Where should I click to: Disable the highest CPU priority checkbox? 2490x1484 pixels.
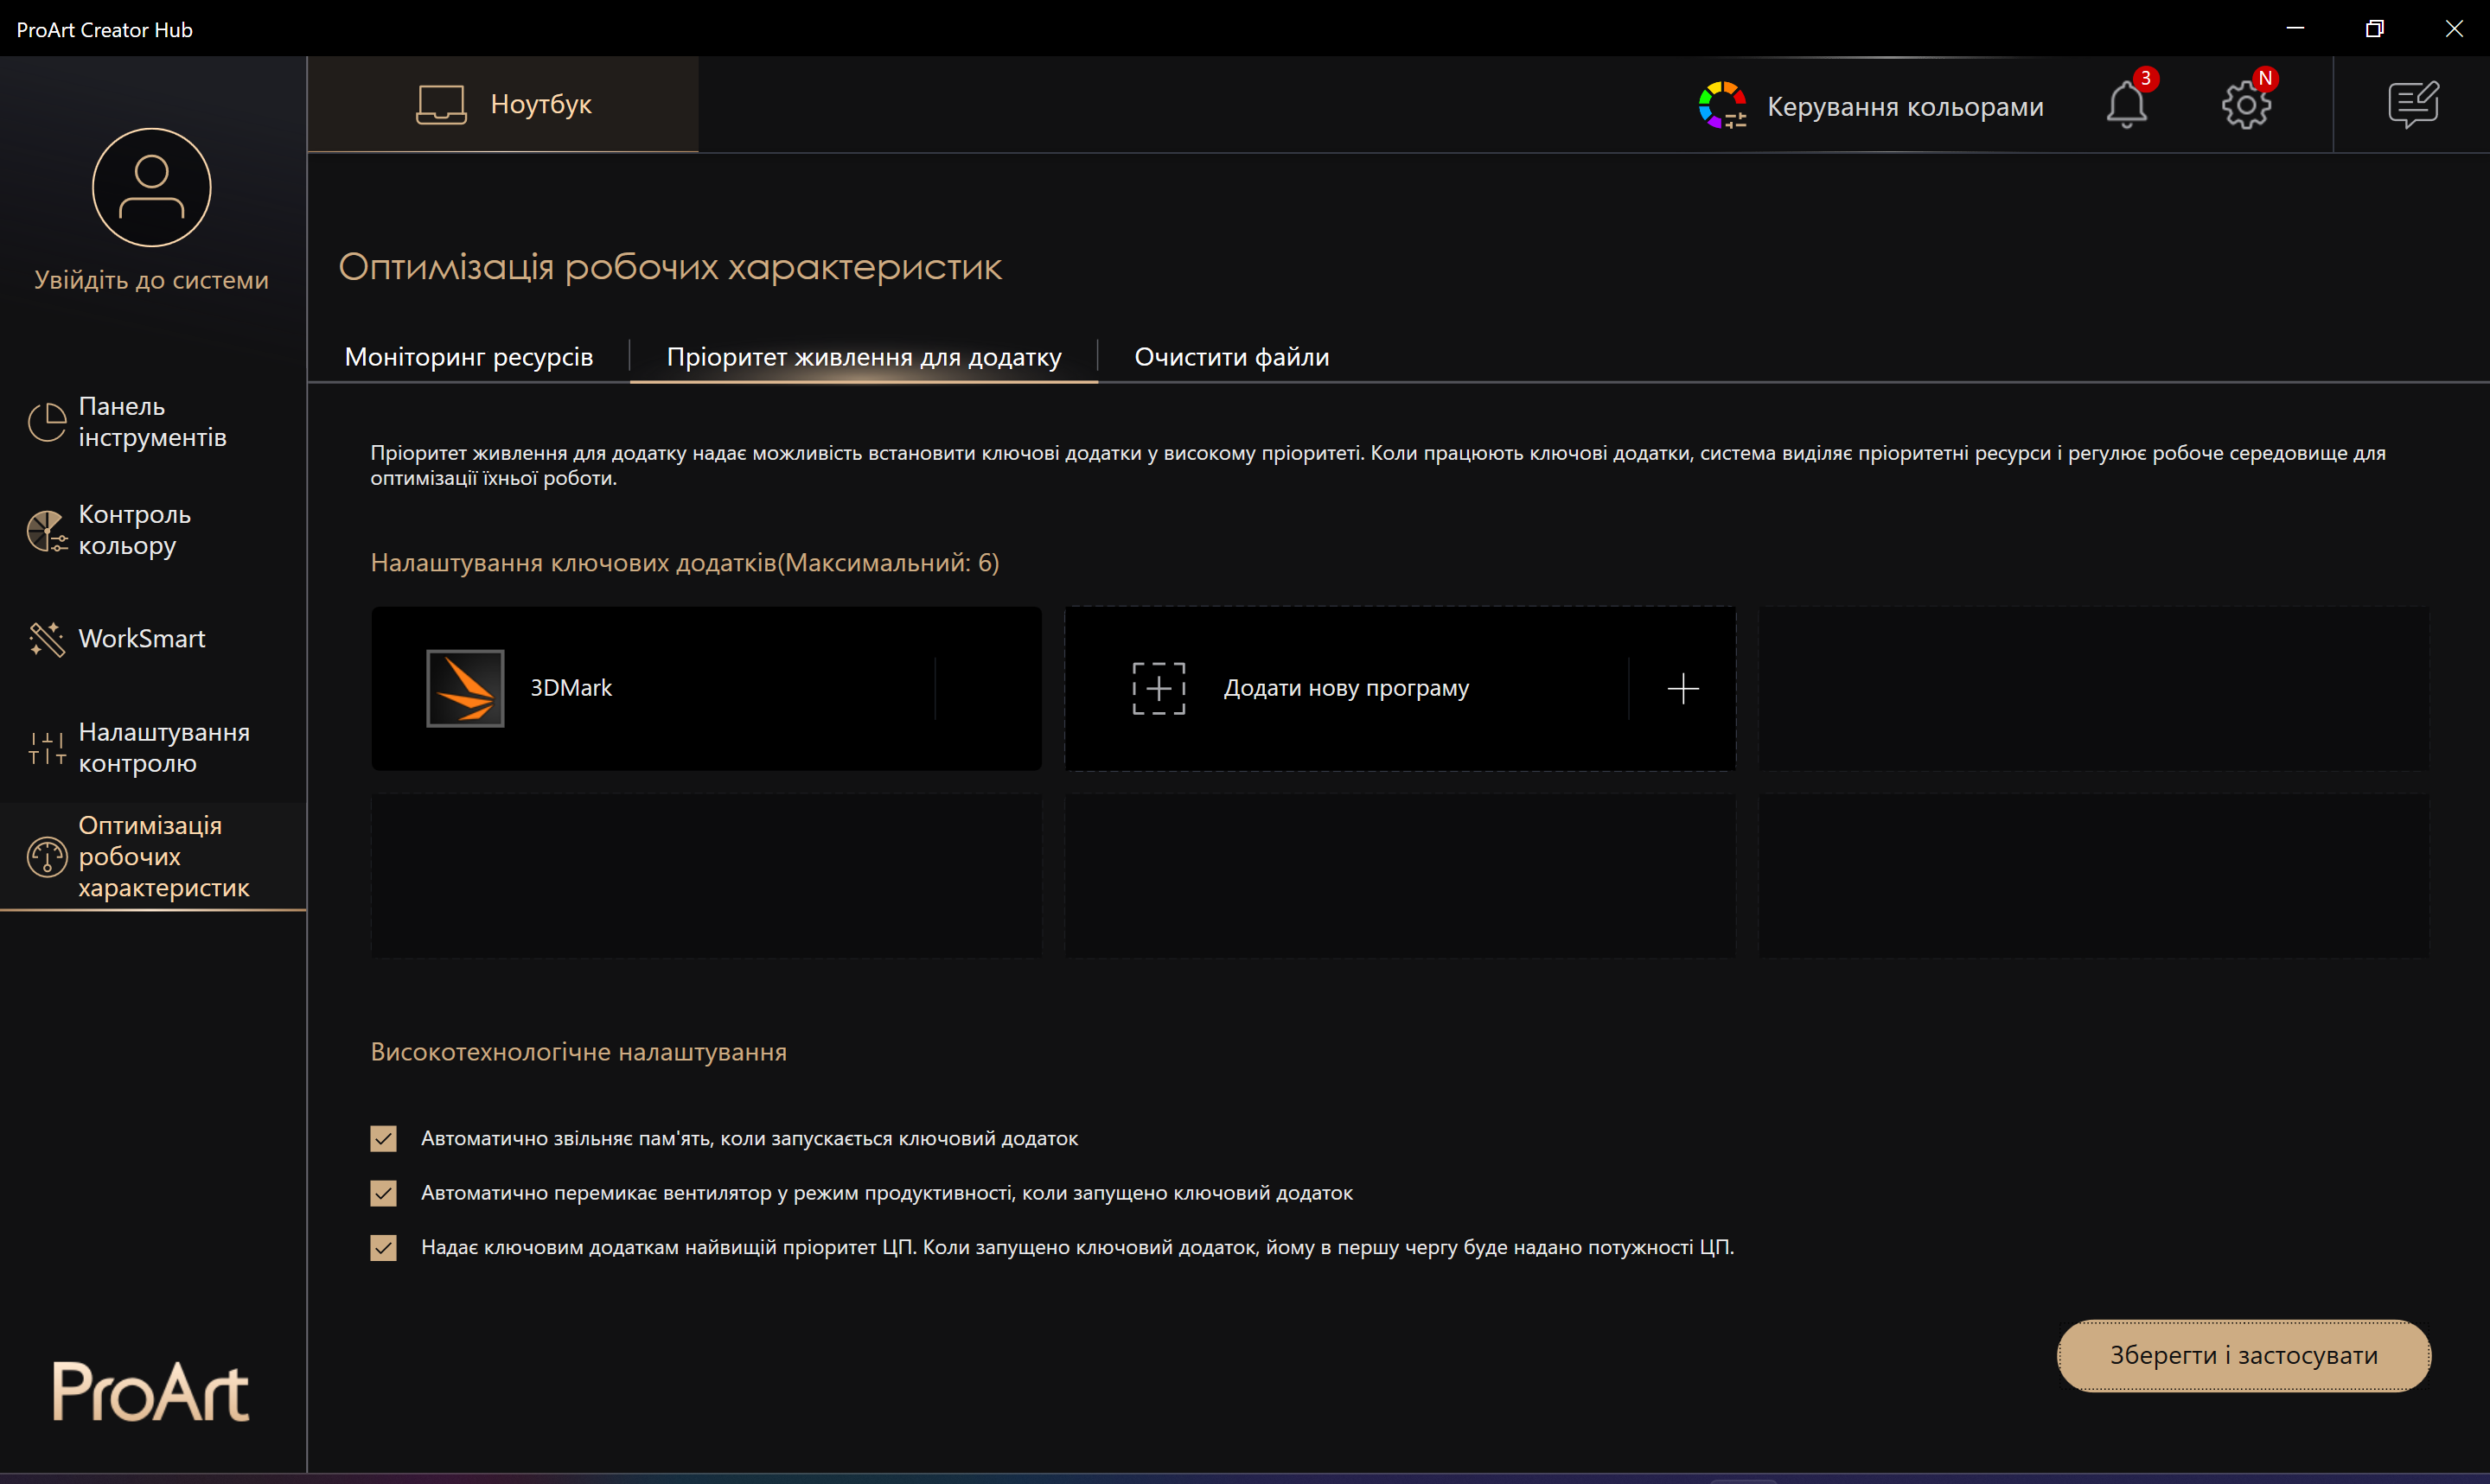coord(383,1247)
